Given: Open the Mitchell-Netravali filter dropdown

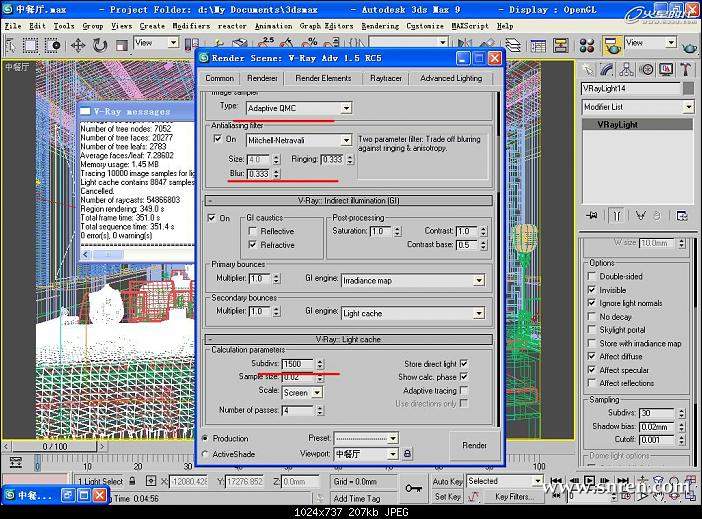Looking at the screenshot, I should tap(346, 140).
